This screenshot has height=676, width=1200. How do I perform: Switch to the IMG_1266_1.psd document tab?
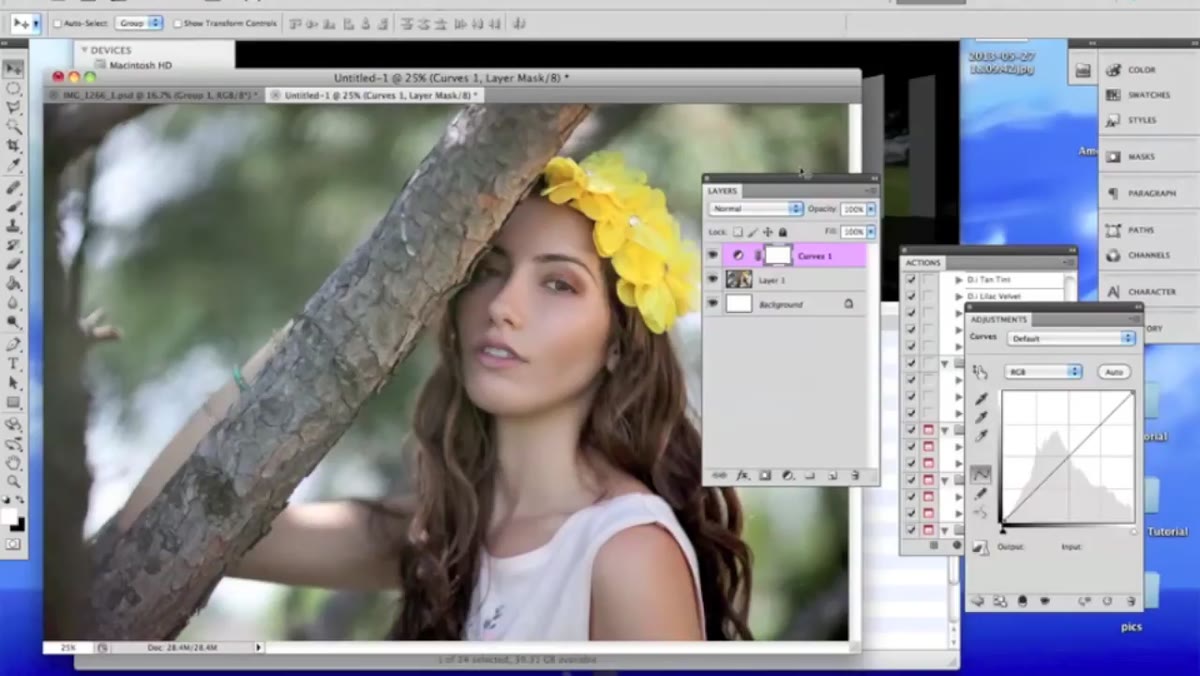point(154,95)
